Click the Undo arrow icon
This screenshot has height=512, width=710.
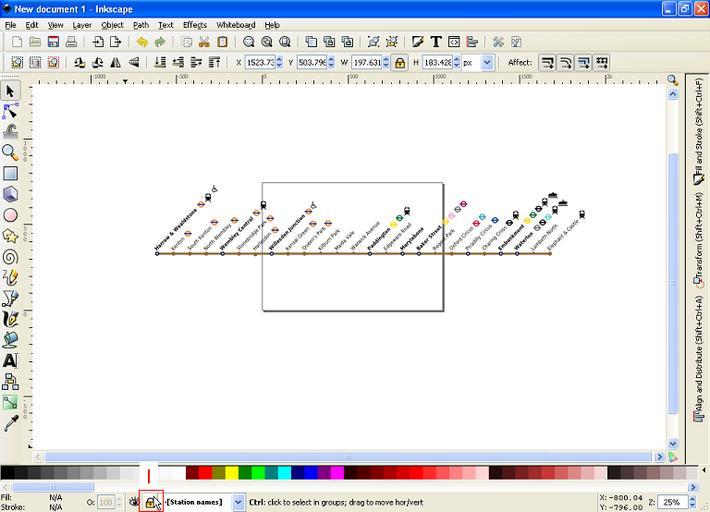142,42
